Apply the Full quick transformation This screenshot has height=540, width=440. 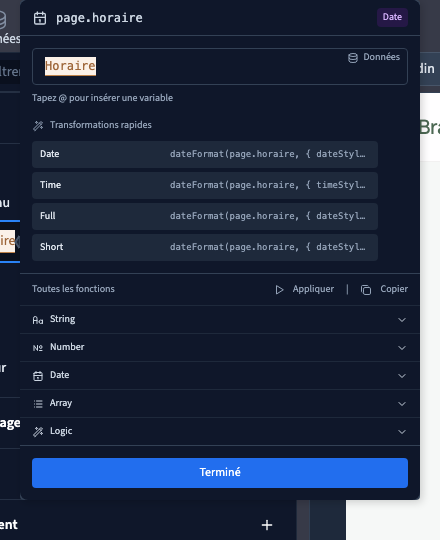coord(205,216)
